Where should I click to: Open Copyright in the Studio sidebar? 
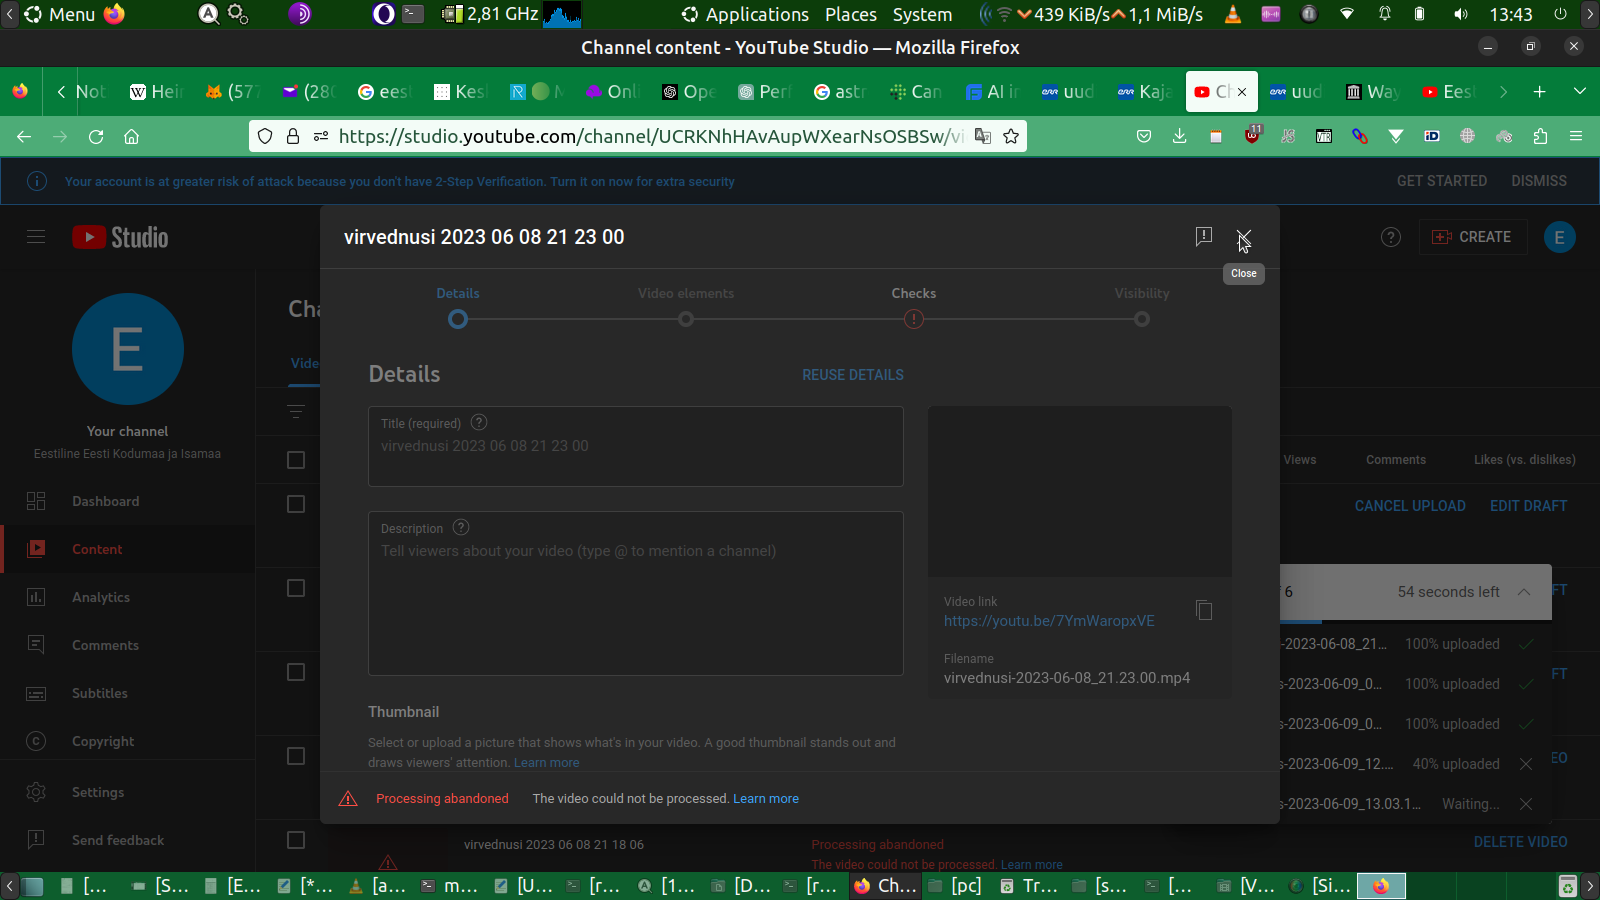click(x=128, y=741)
